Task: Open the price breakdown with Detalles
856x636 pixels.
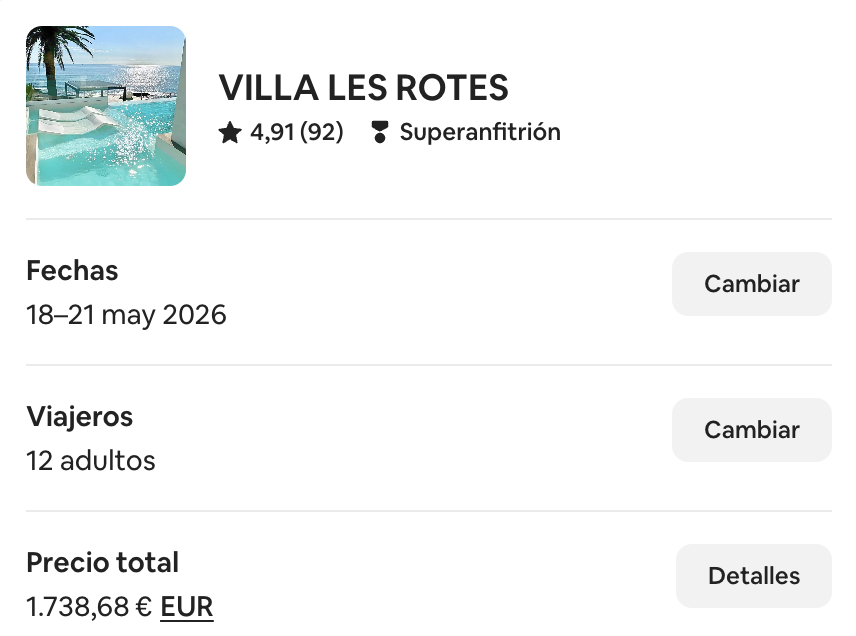Action: pyautogui.click(x=753, y=575)
